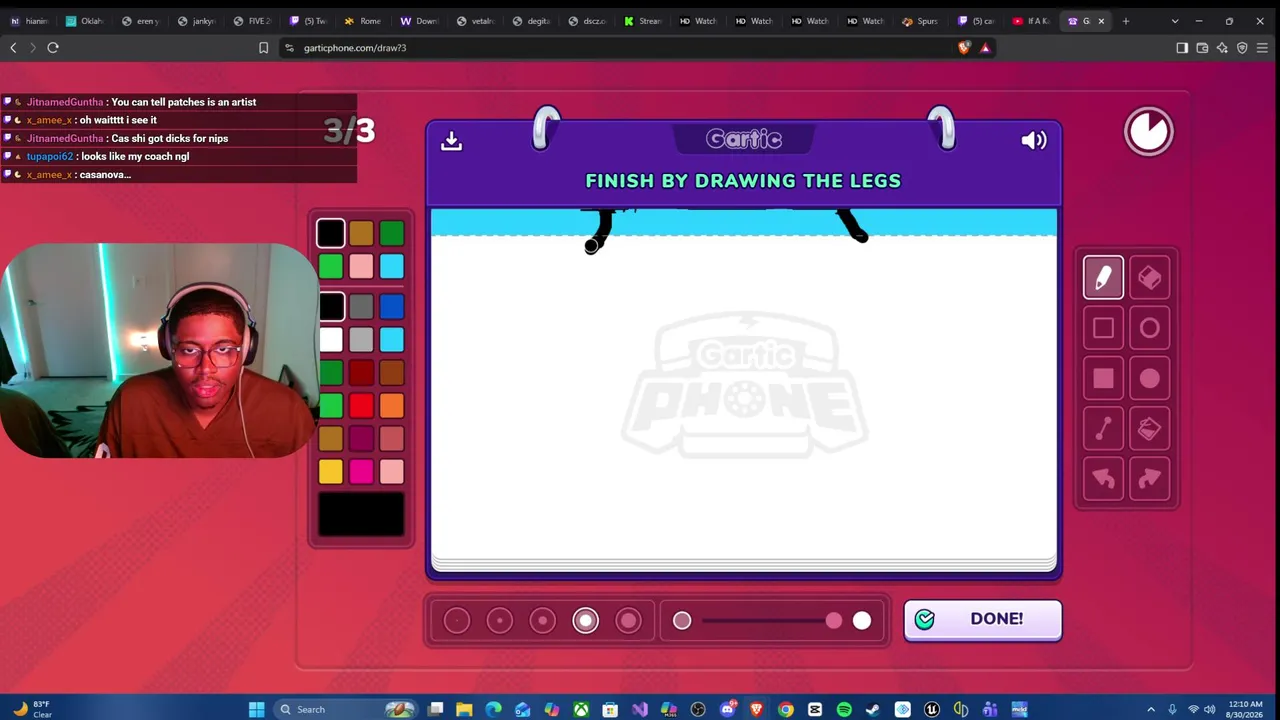Show hidden system tray icons

click(1150, 710)
